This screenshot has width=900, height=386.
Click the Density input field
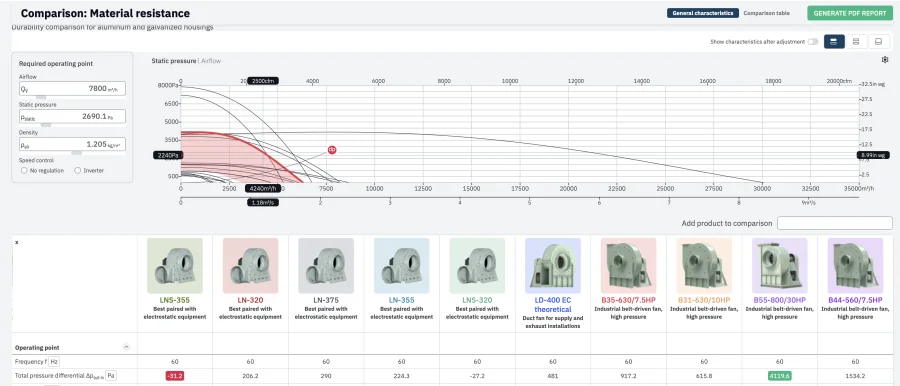click(72, 144)
